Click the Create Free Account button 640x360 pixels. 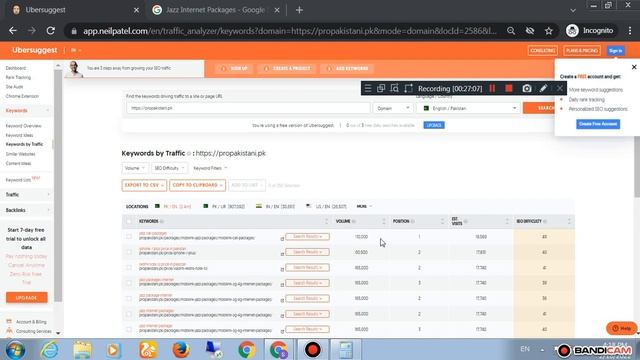tap(598, 124)
